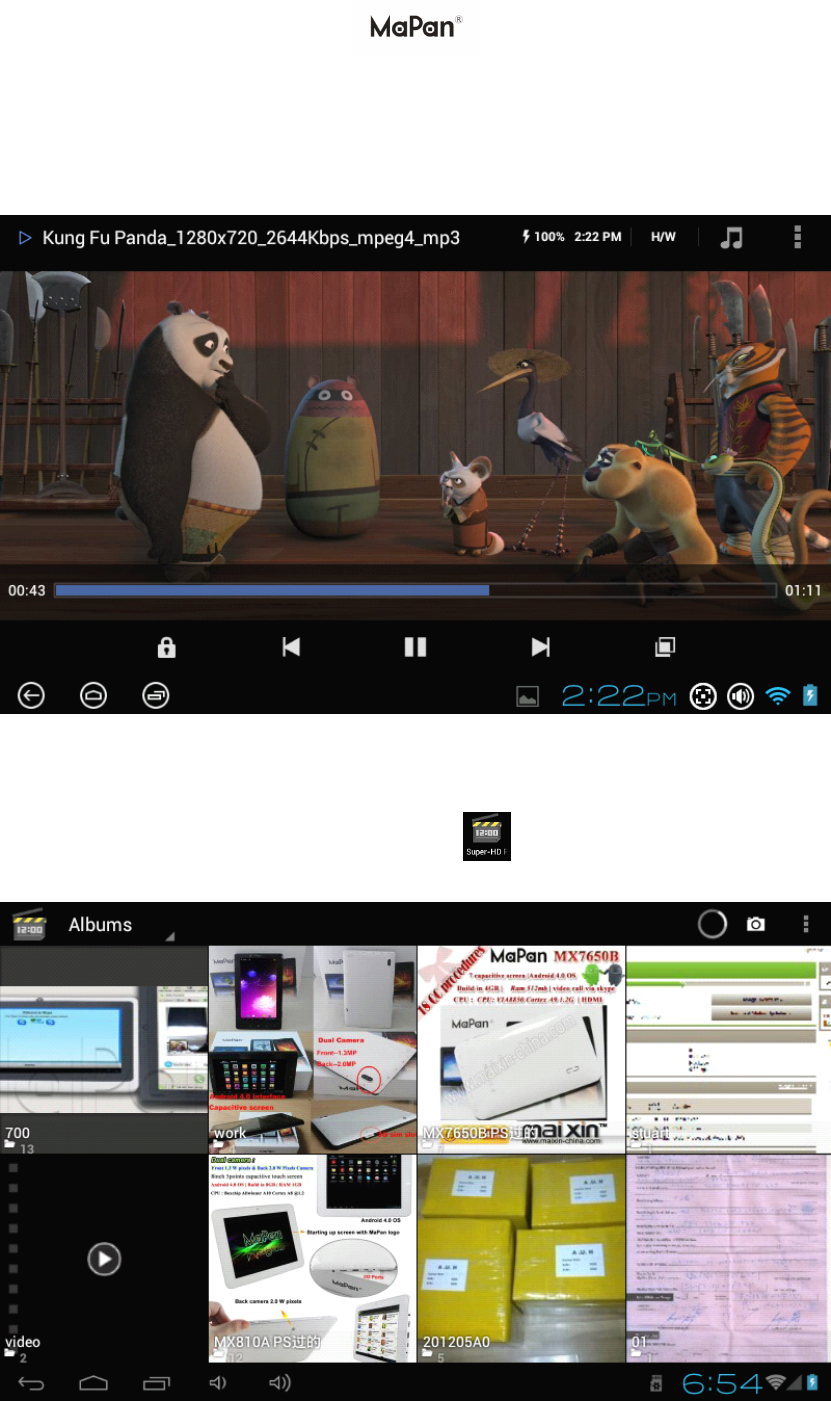Open Wi-Fi status beside the 2:22 clock

pos(777,695)
